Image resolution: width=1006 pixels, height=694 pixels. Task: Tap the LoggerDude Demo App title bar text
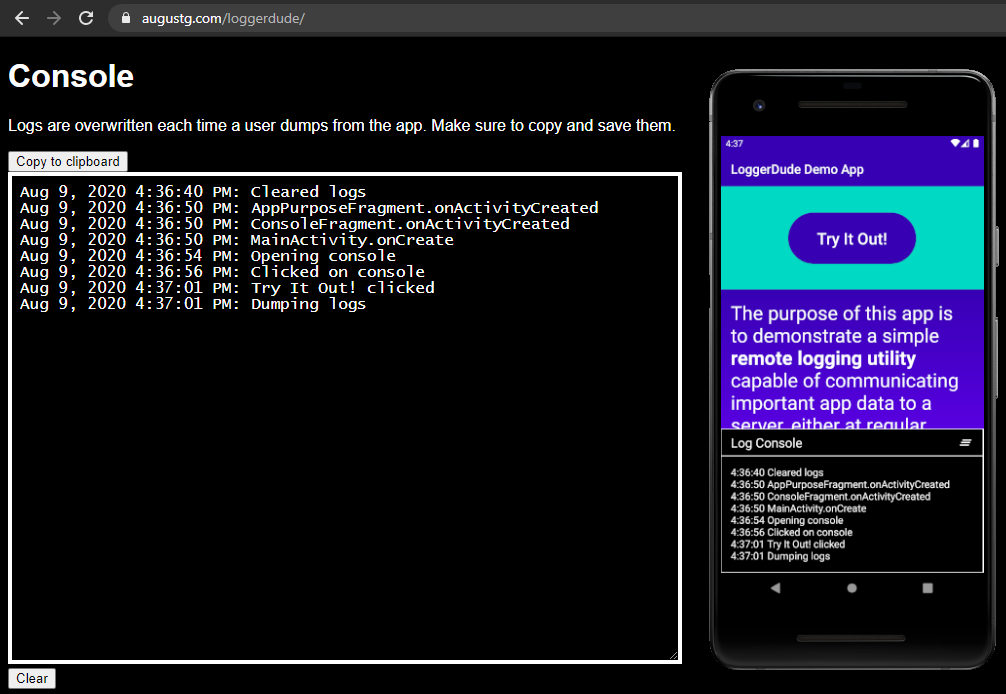click(x=797, y=169)
